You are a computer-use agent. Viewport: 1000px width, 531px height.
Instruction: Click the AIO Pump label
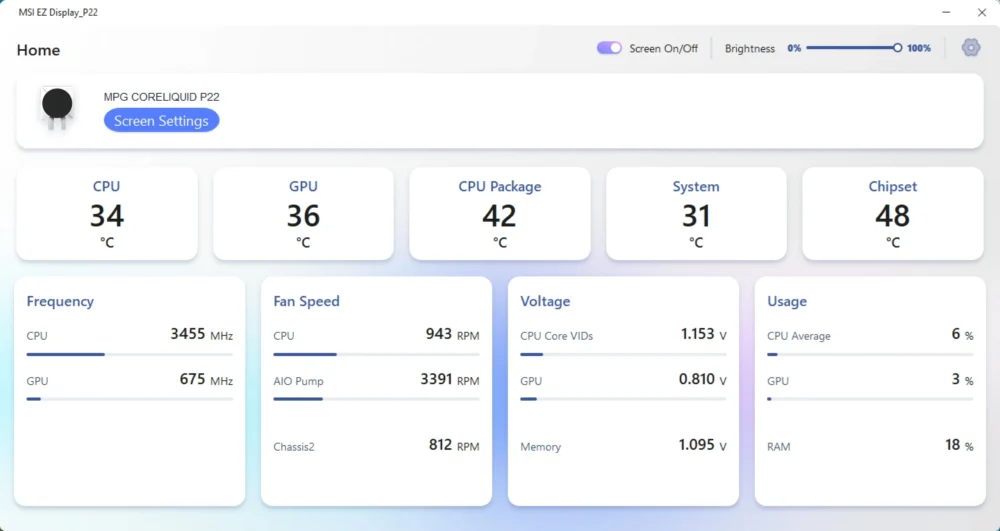(298, 381)
